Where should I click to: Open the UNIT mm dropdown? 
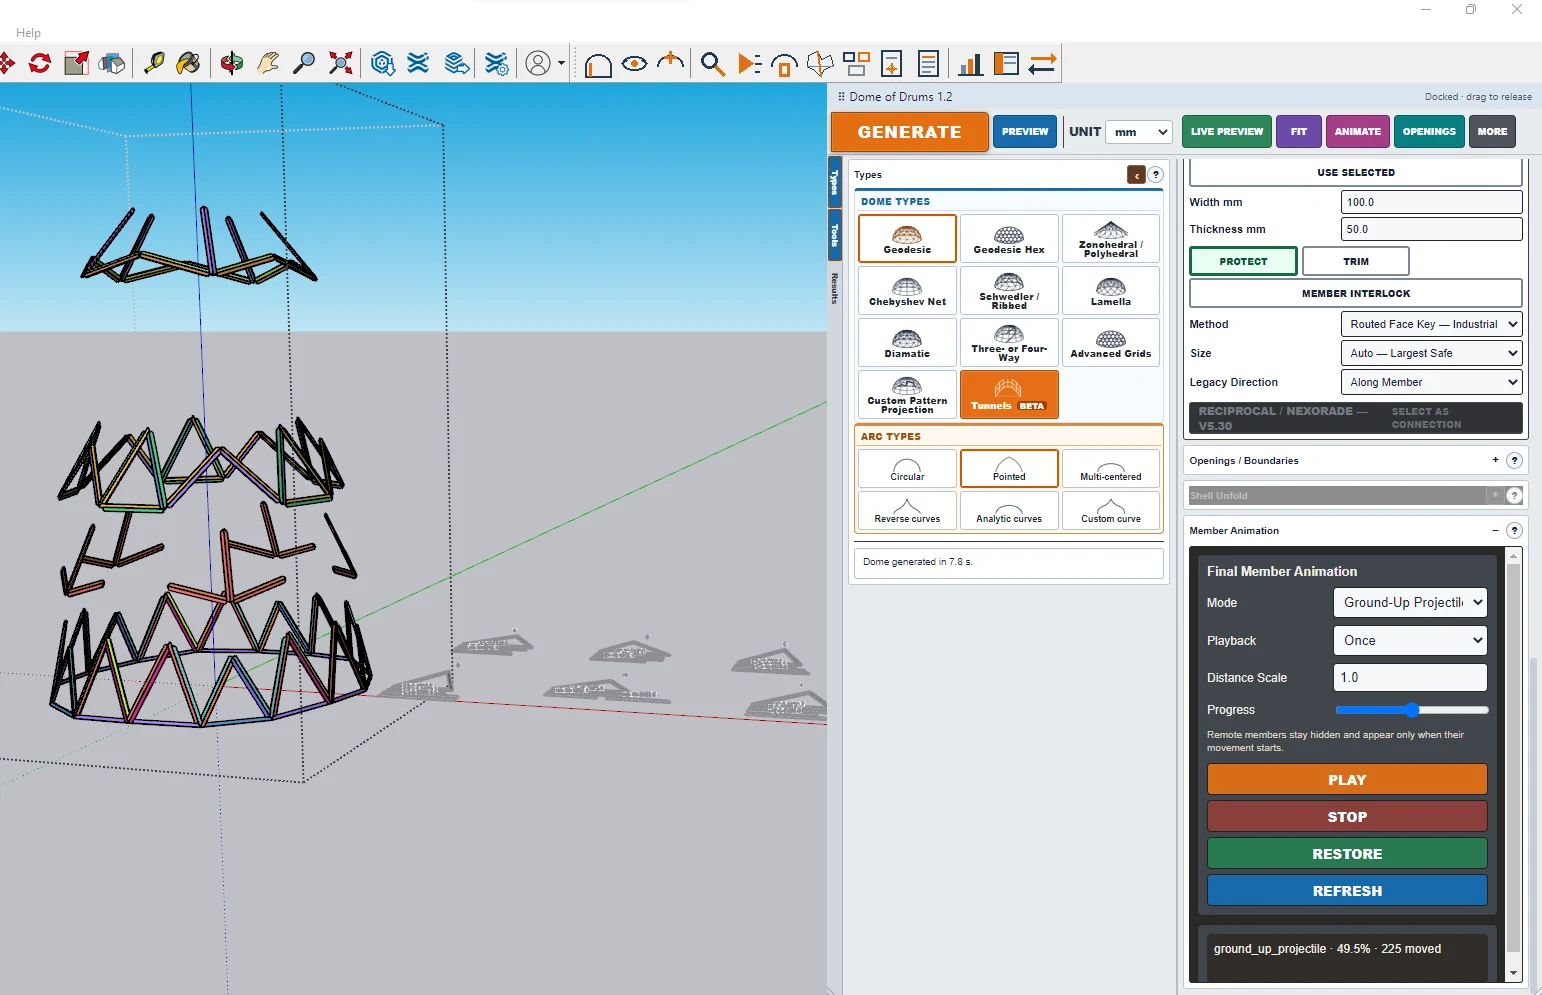coord(1138,132)
